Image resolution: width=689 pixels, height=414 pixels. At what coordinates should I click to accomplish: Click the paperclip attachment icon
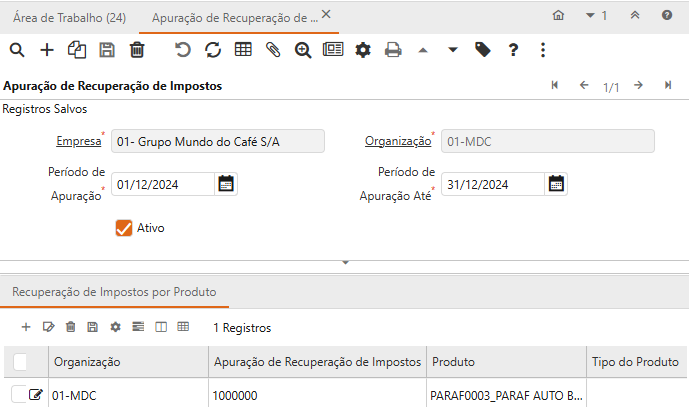pyautogui.click(x=273, y=50)
